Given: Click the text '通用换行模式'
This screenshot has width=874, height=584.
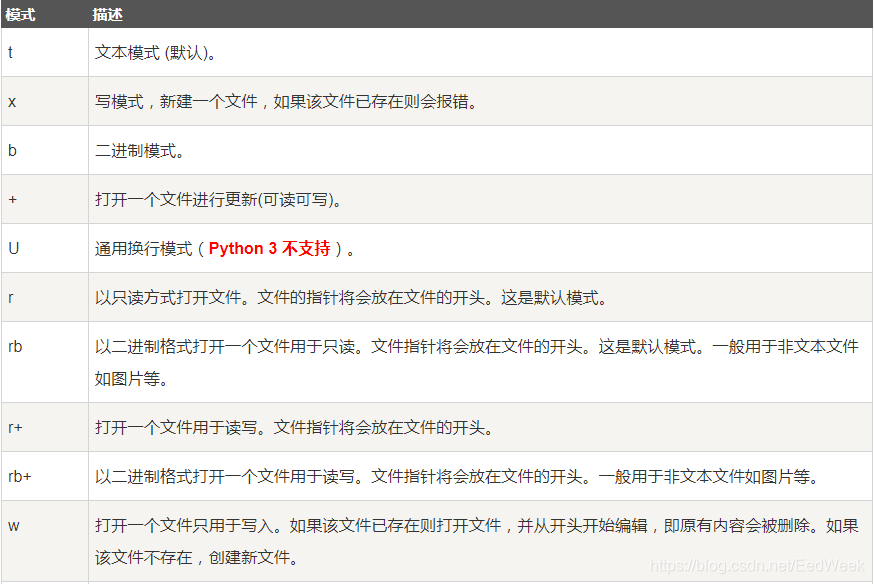Looking at the screenshot, I should click(x=143, y=249).
